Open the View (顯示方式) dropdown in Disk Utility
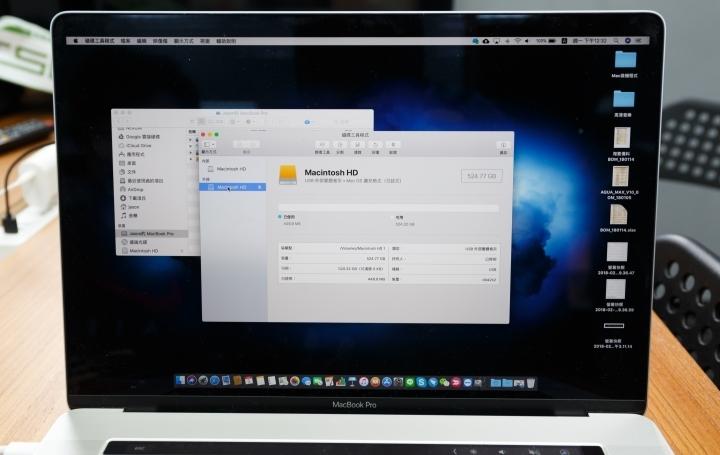The image size is (720, 455). 209,145
